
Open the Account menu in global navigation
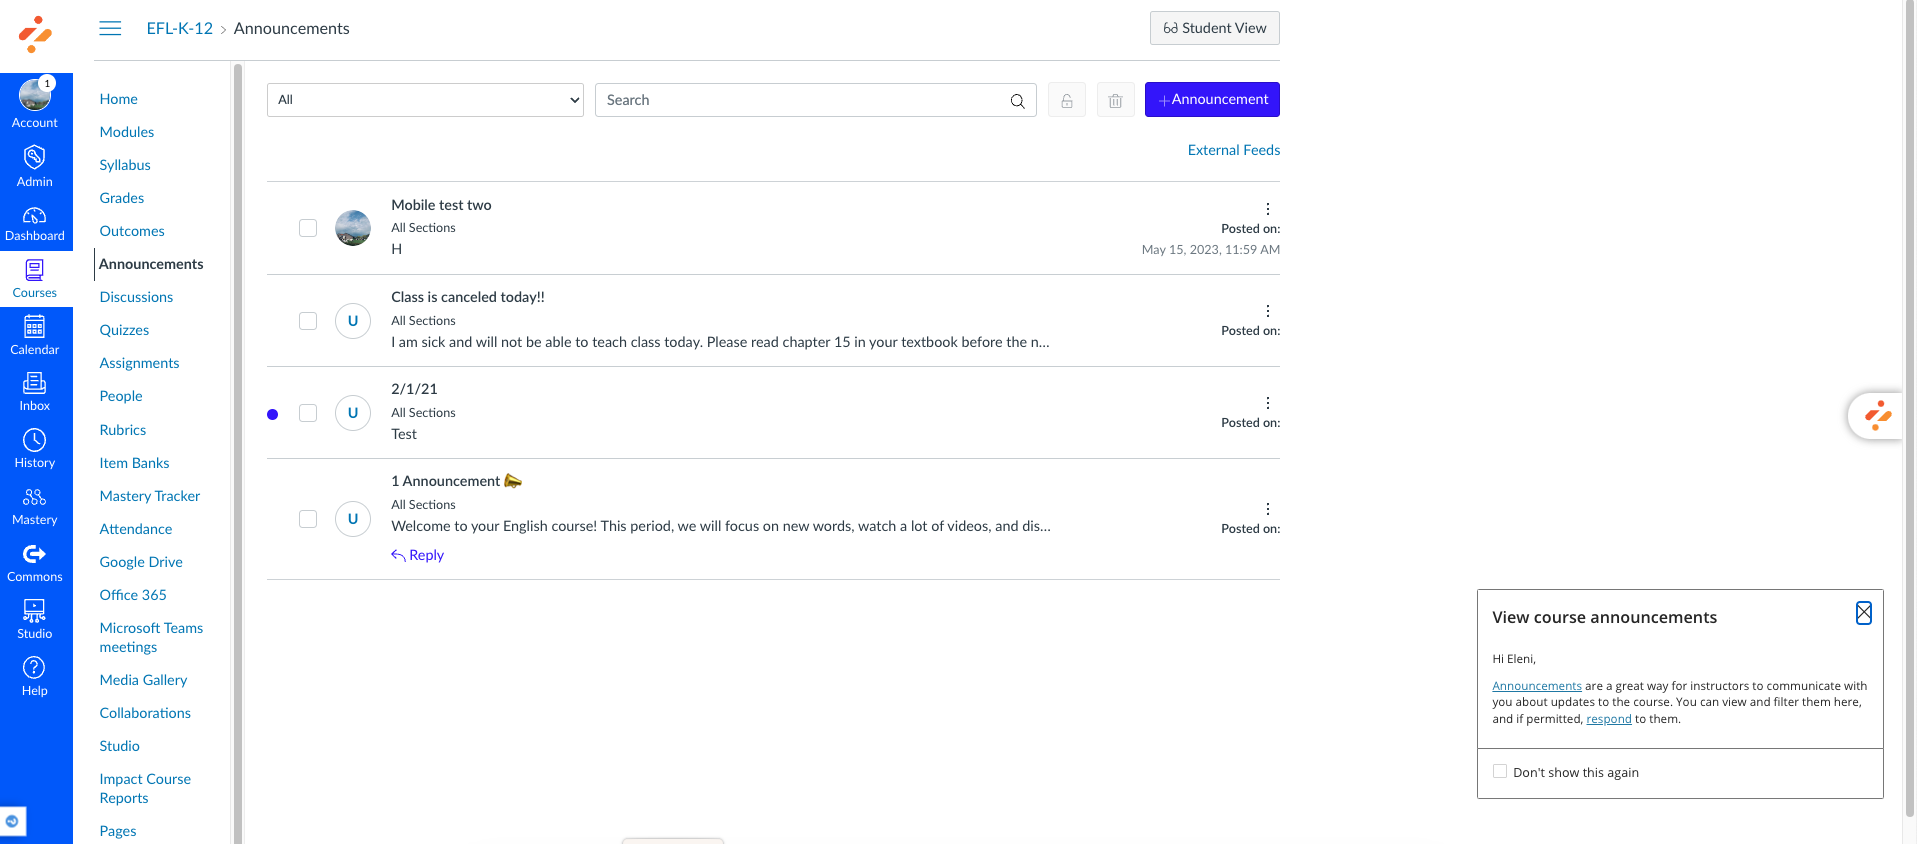click(x=35, y=102)
